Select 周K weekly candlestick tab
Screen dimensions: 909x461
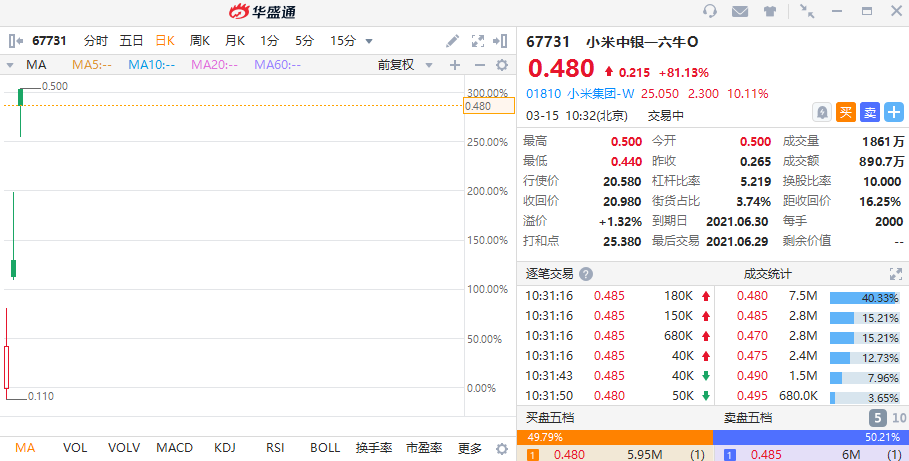[199, 41]
